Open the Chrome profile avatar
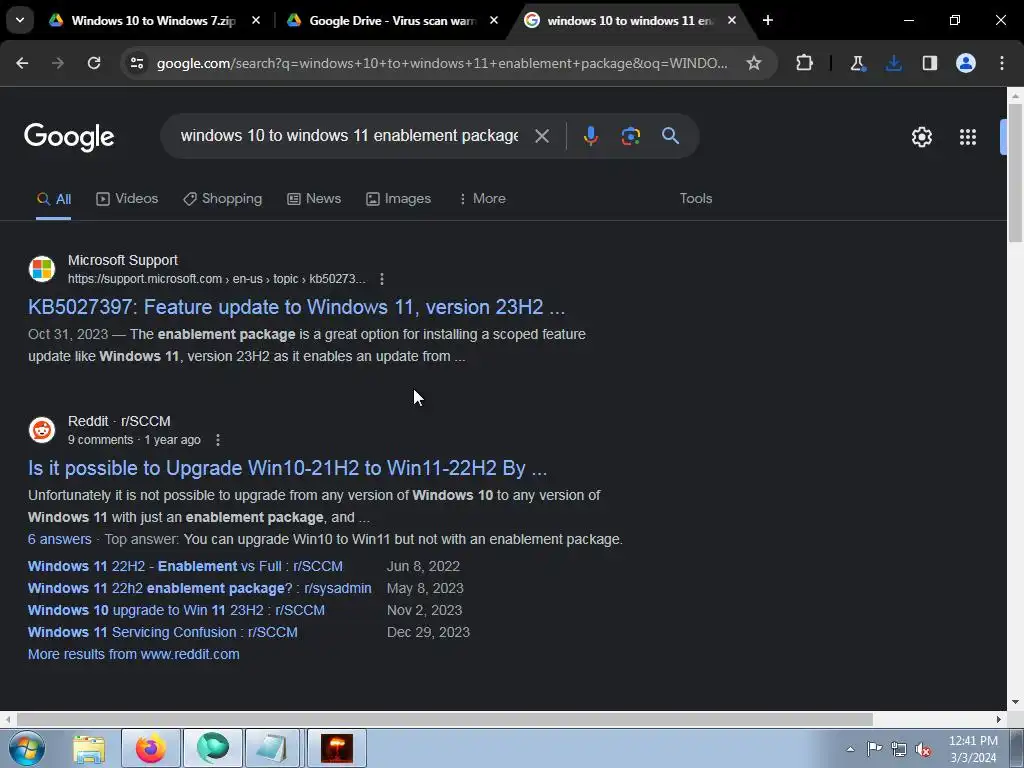The height and width of the screenshot is (768, 1024). click(966, 63)
